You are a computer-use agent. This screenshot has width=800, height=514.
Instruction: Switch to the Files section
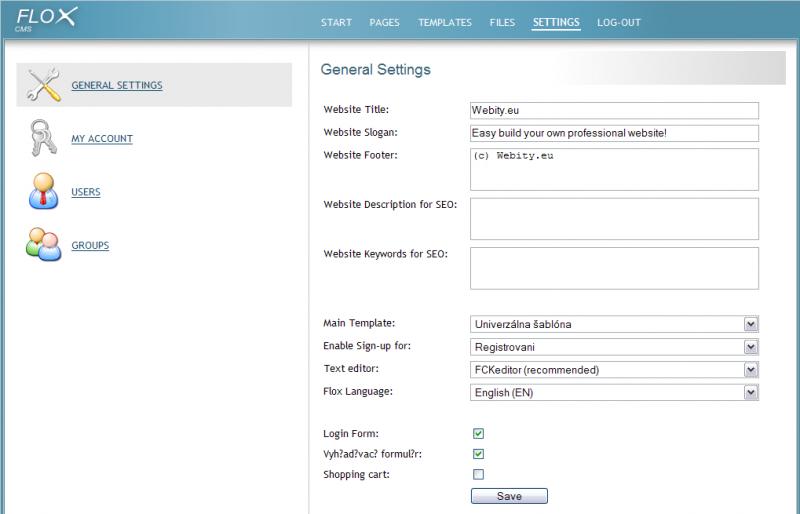click(x=502, y=22)
